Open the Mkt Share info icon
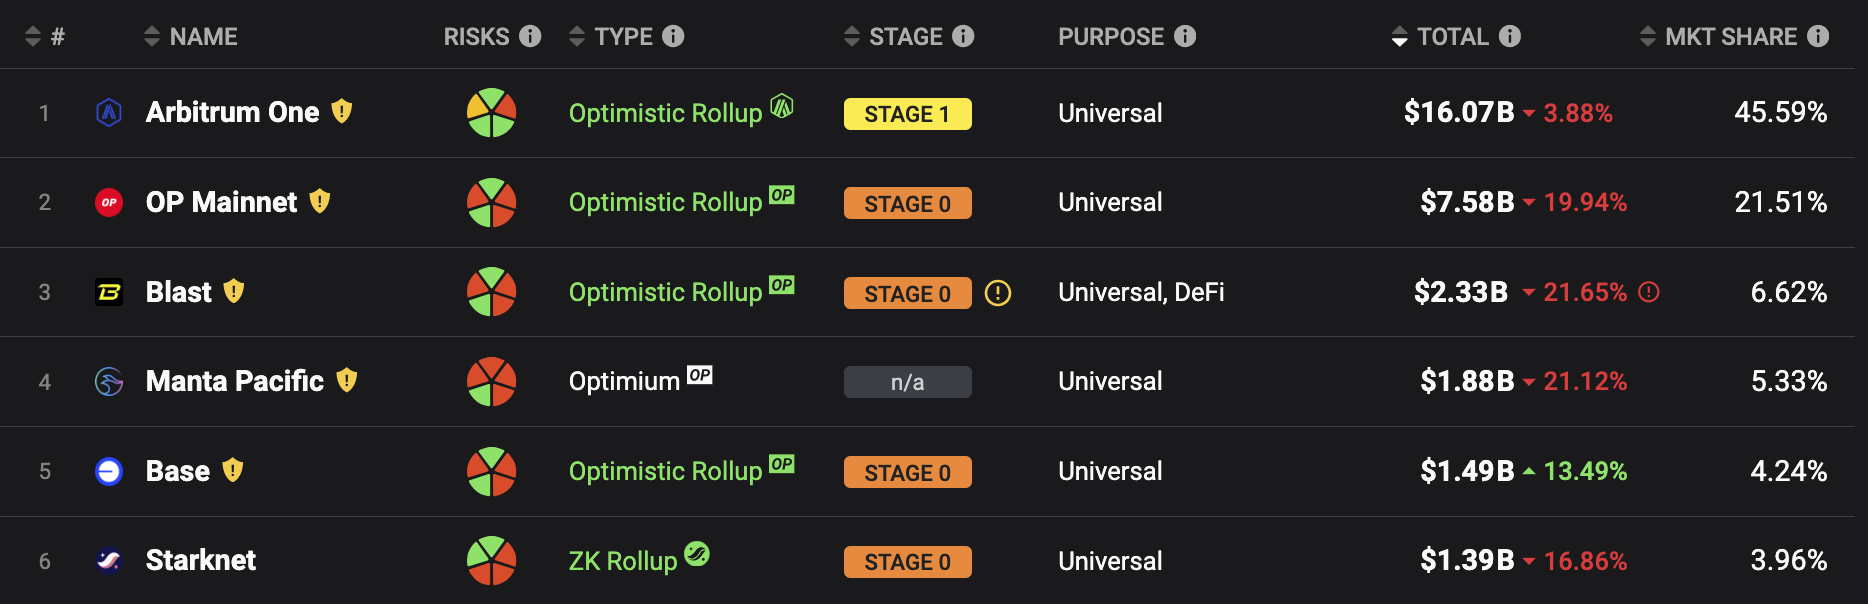 tap(1819, 36)
